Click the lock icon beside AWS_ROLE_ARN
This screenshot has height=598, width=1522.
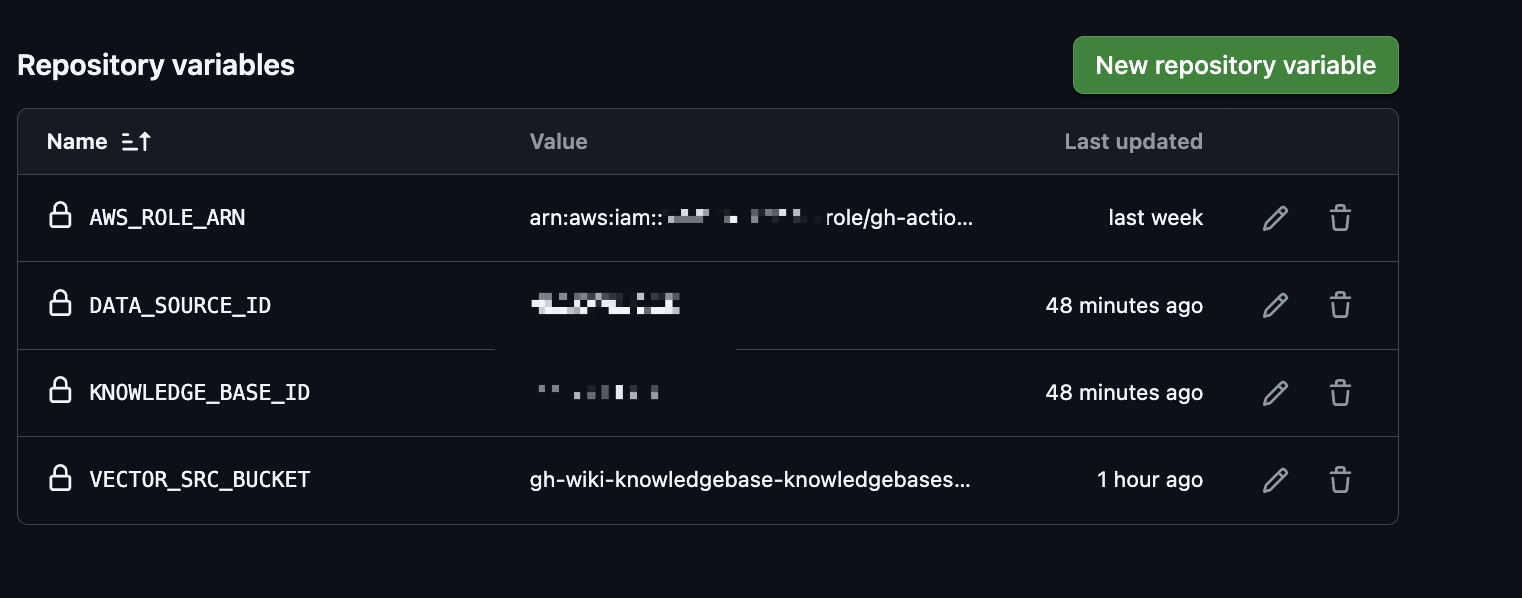click(x=60, y=217)
